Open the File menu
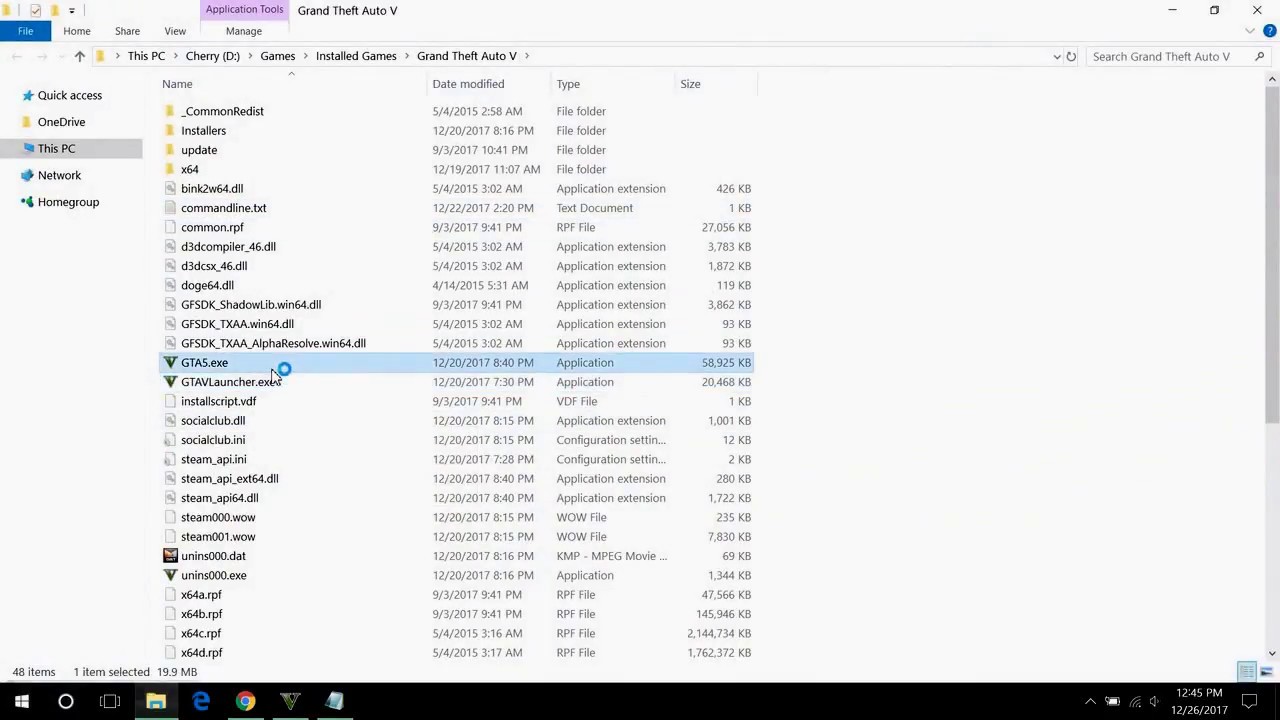1280x720 pixels. 25,31
